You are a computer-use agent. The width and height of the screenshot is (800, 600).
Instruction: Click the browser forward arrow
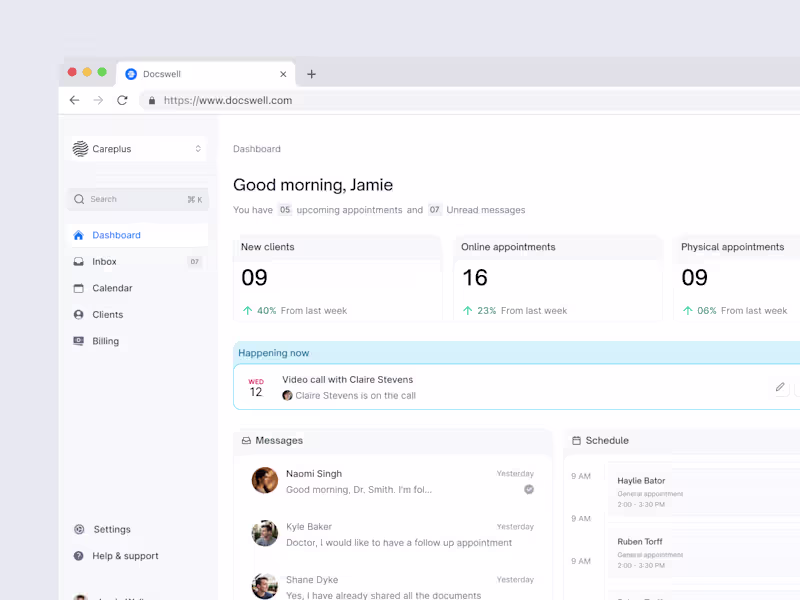coord(98,100)
